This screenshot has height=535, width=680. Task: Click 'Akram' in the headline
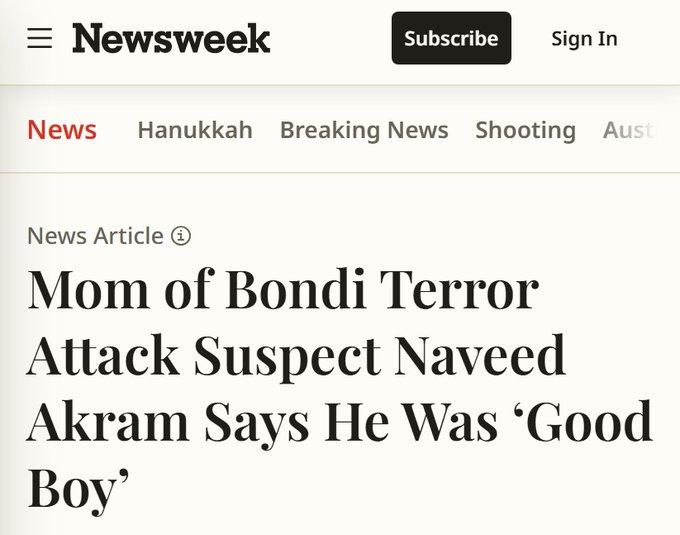click(x=106, y=423)
